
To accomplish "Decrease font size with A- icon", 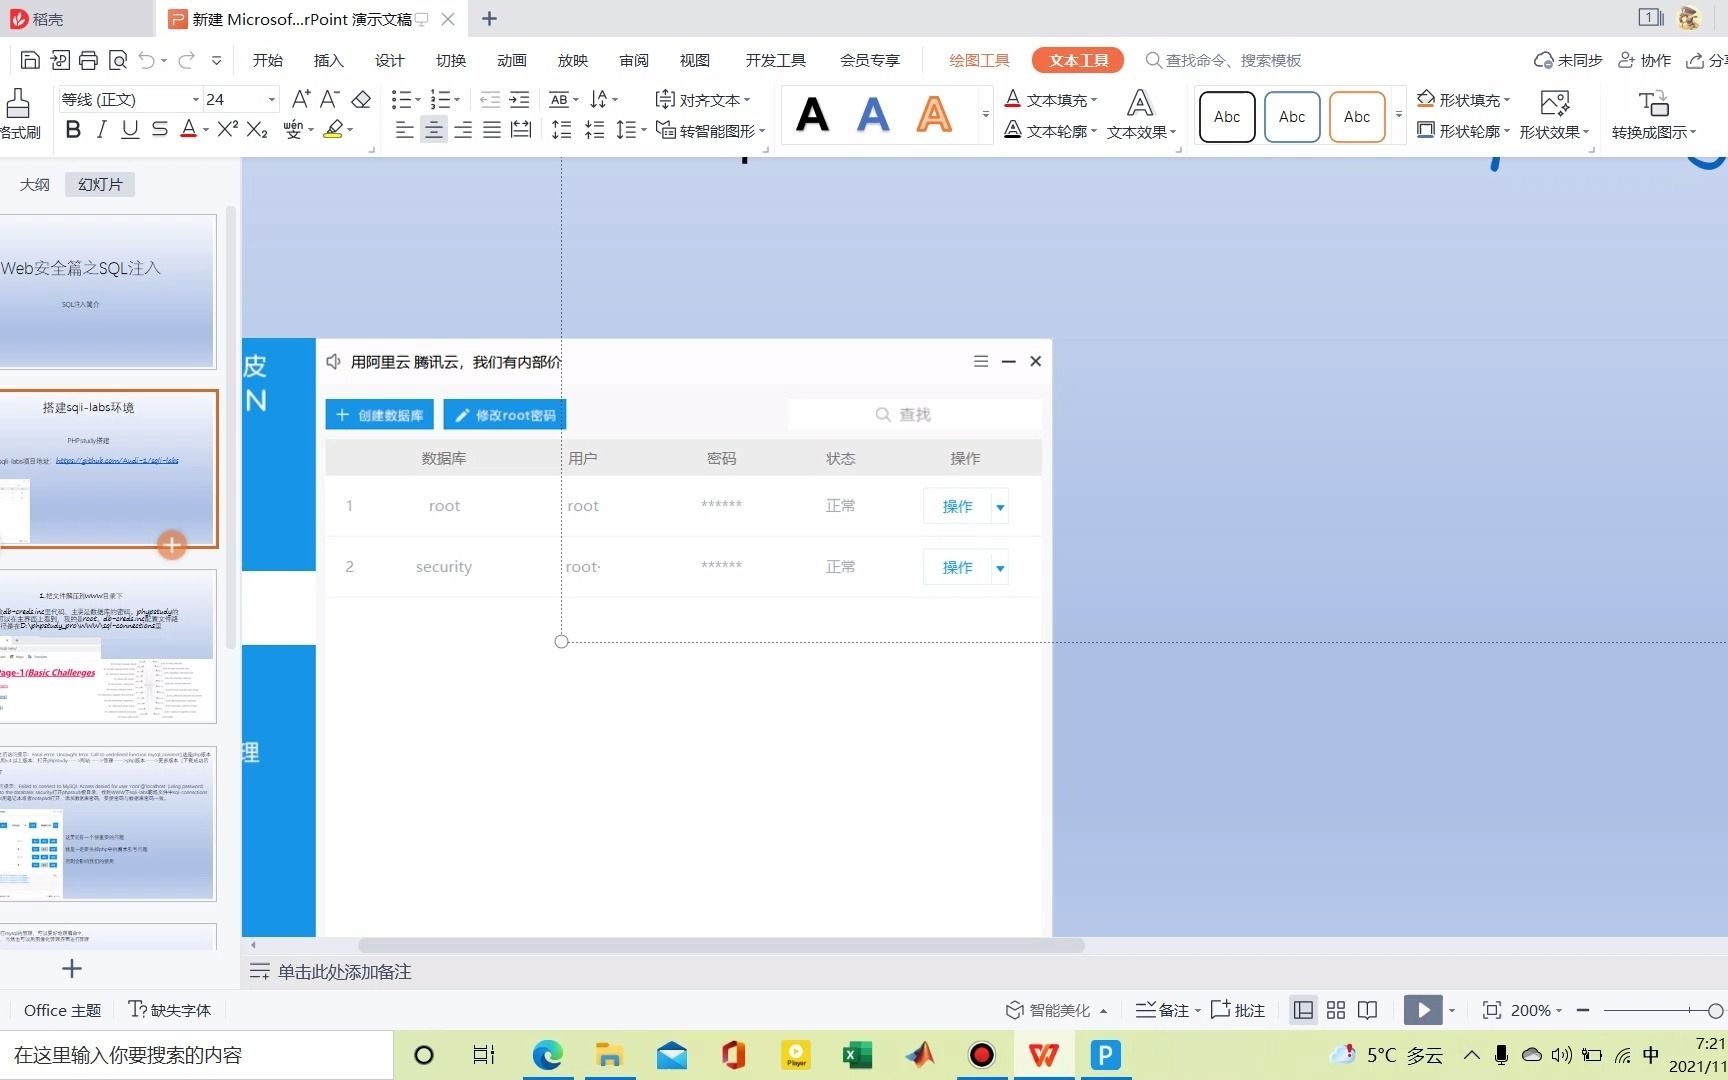I will pos(330,99).
